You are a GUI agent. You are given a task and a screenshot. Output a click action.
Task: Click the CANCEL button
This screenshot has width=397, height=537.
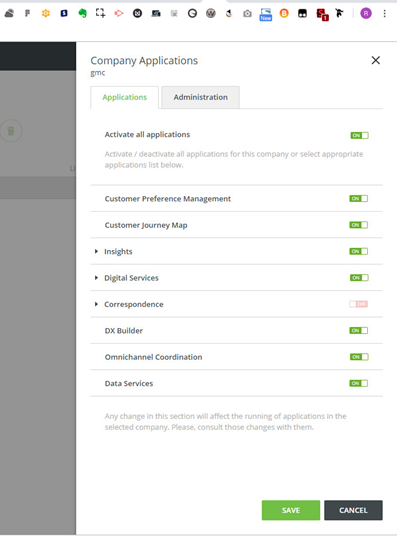(353, 510)
